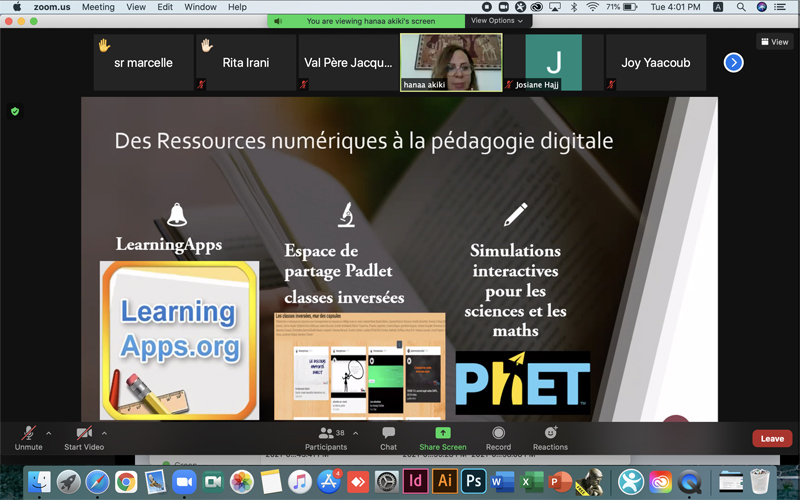Click the FaceTime icon in Dock
800x500 pixels.
tap(213, 481)
